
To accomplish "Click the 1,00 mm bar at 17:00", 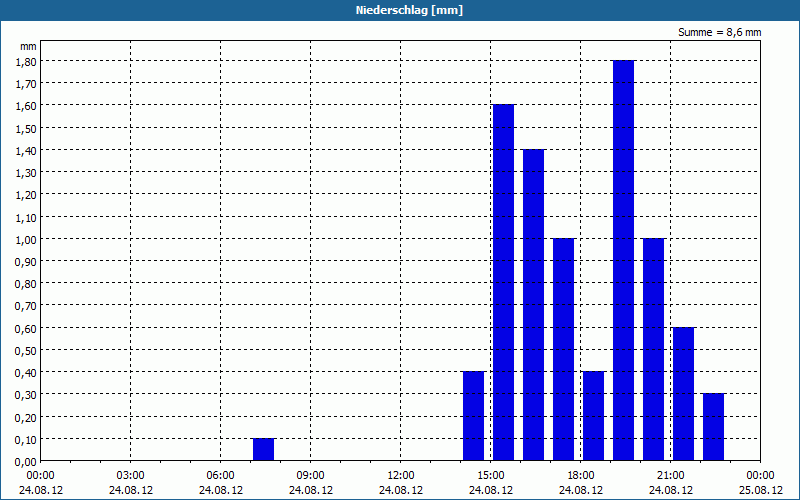I will click(x=564, y=349).
